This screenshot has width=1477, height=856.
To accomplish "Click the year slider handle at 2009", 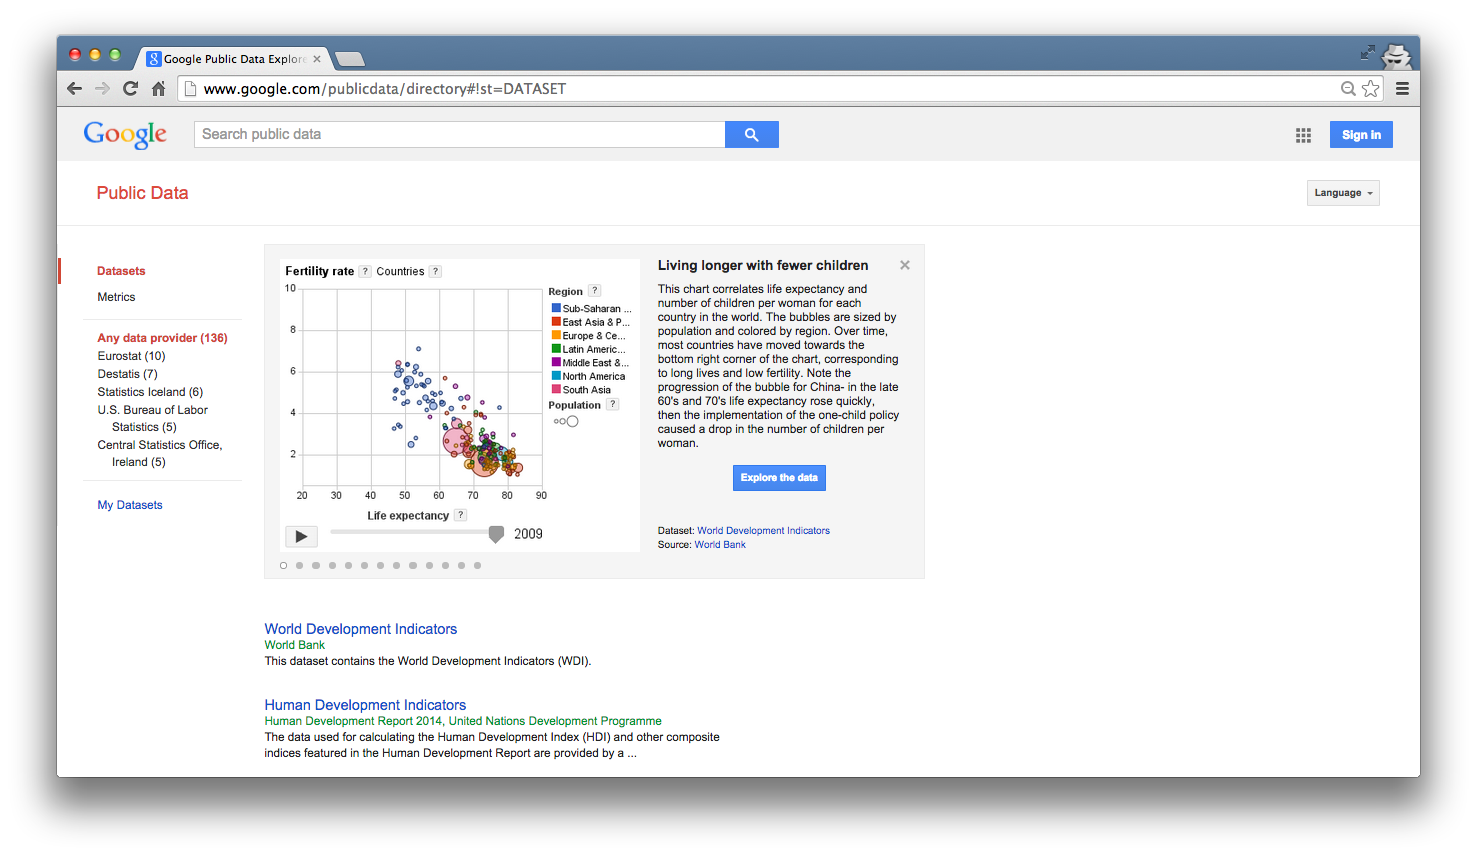I will [496, 535].
